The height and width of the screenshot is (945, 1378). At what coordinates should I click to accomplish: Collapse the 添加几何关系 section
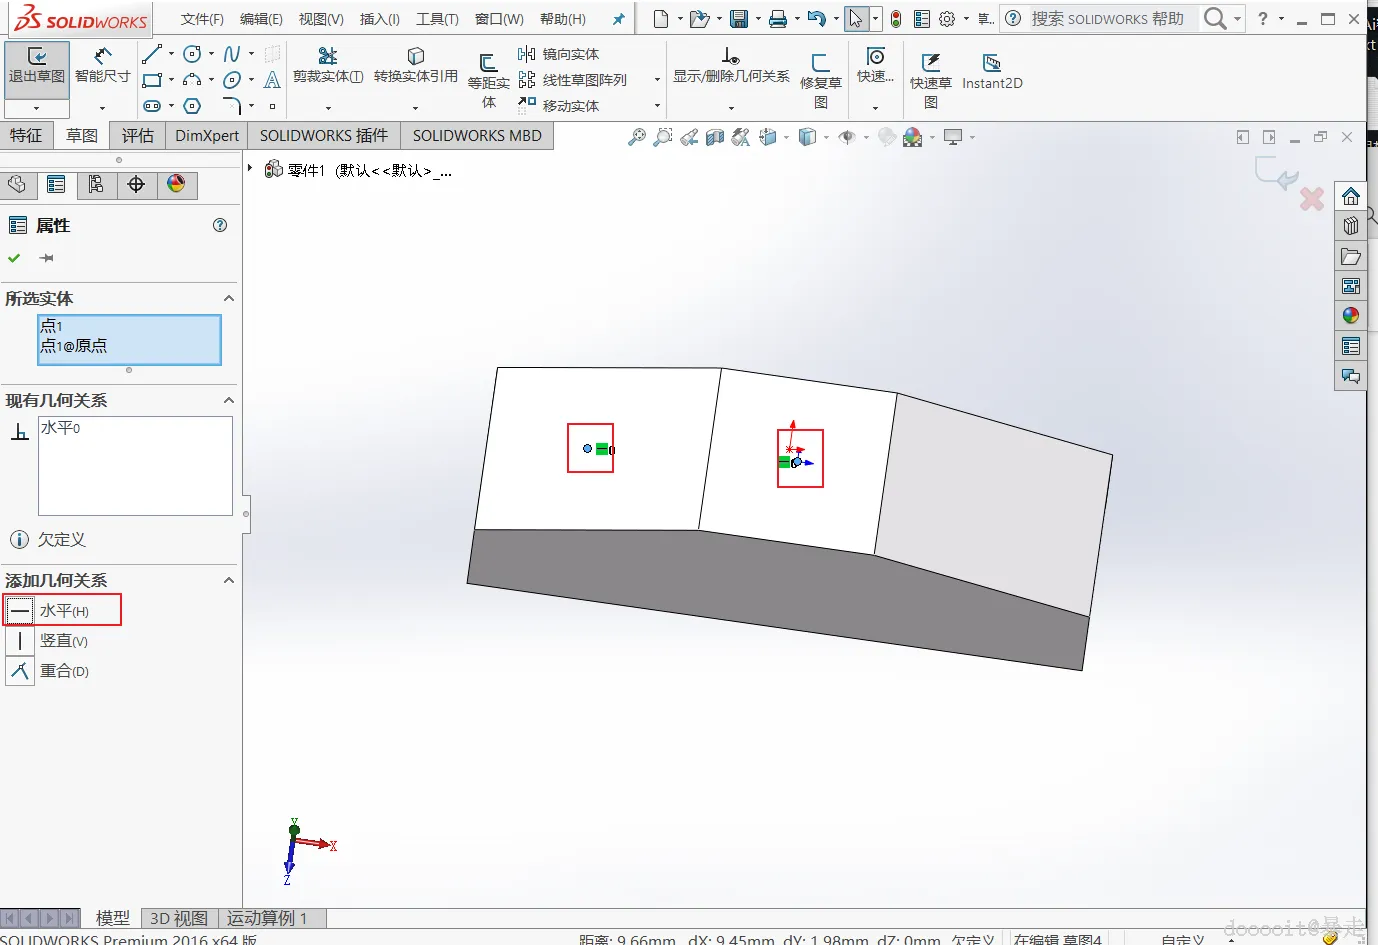(x=228, y=580)
